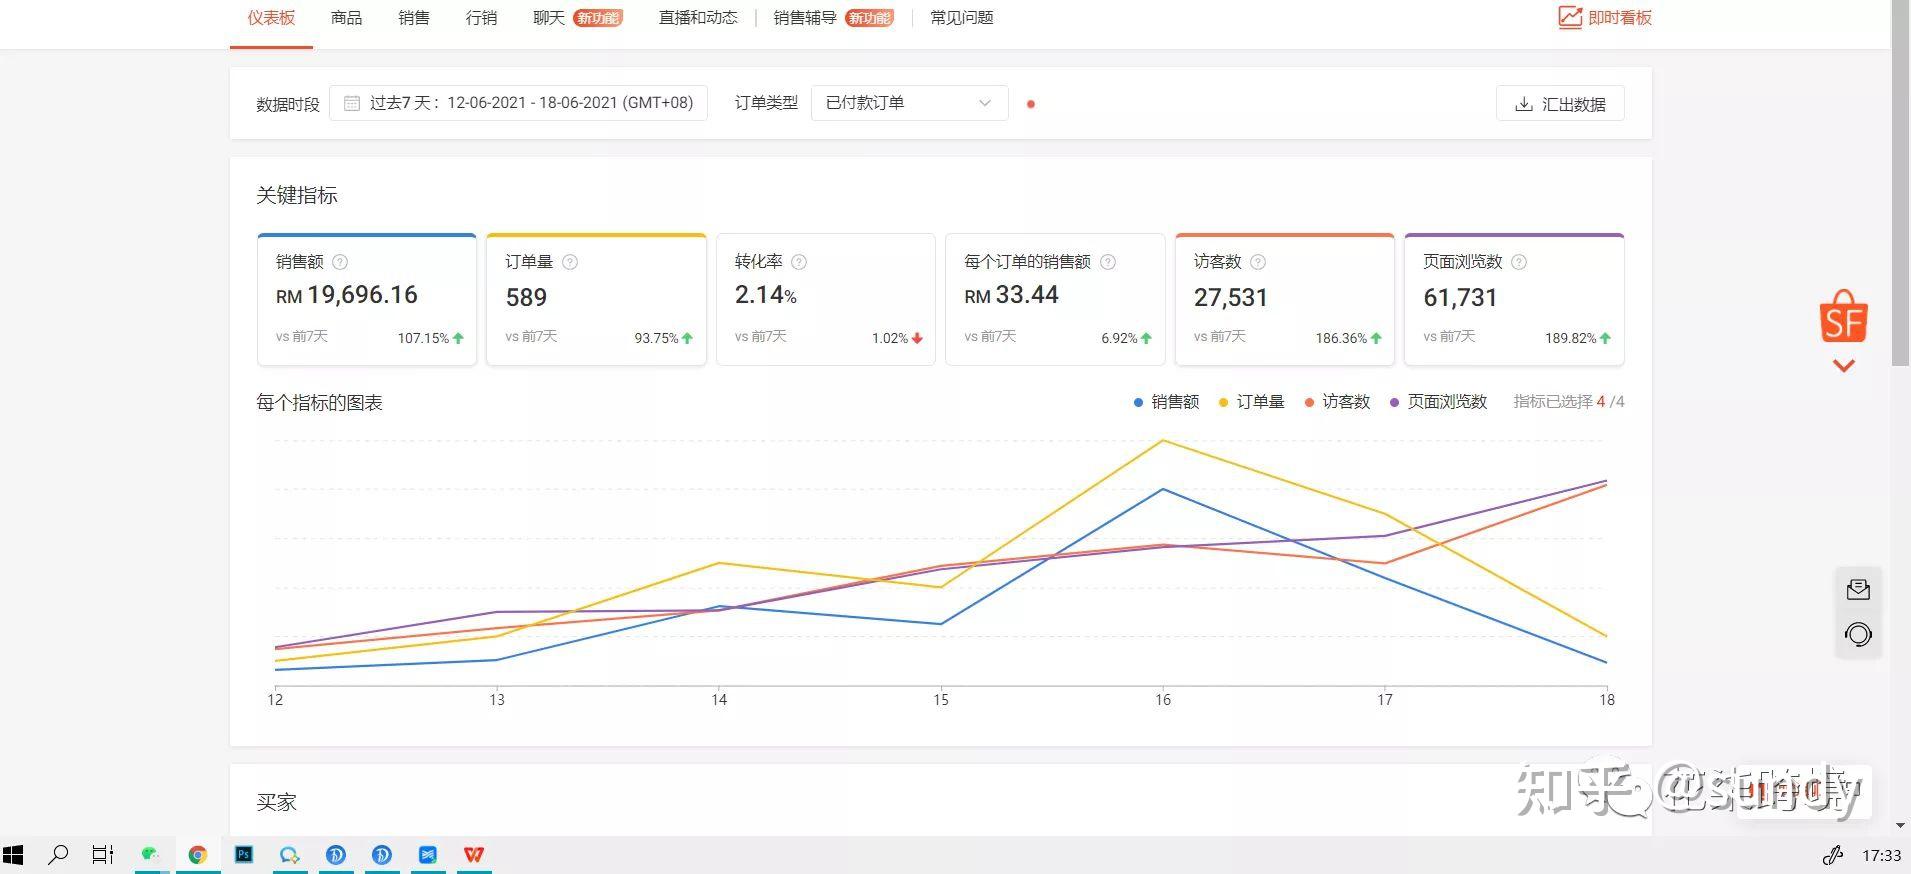Select the 转化率 metric card
This screenshot has width=1911, height=874.
pyautogui.click(x=826, y=299)
